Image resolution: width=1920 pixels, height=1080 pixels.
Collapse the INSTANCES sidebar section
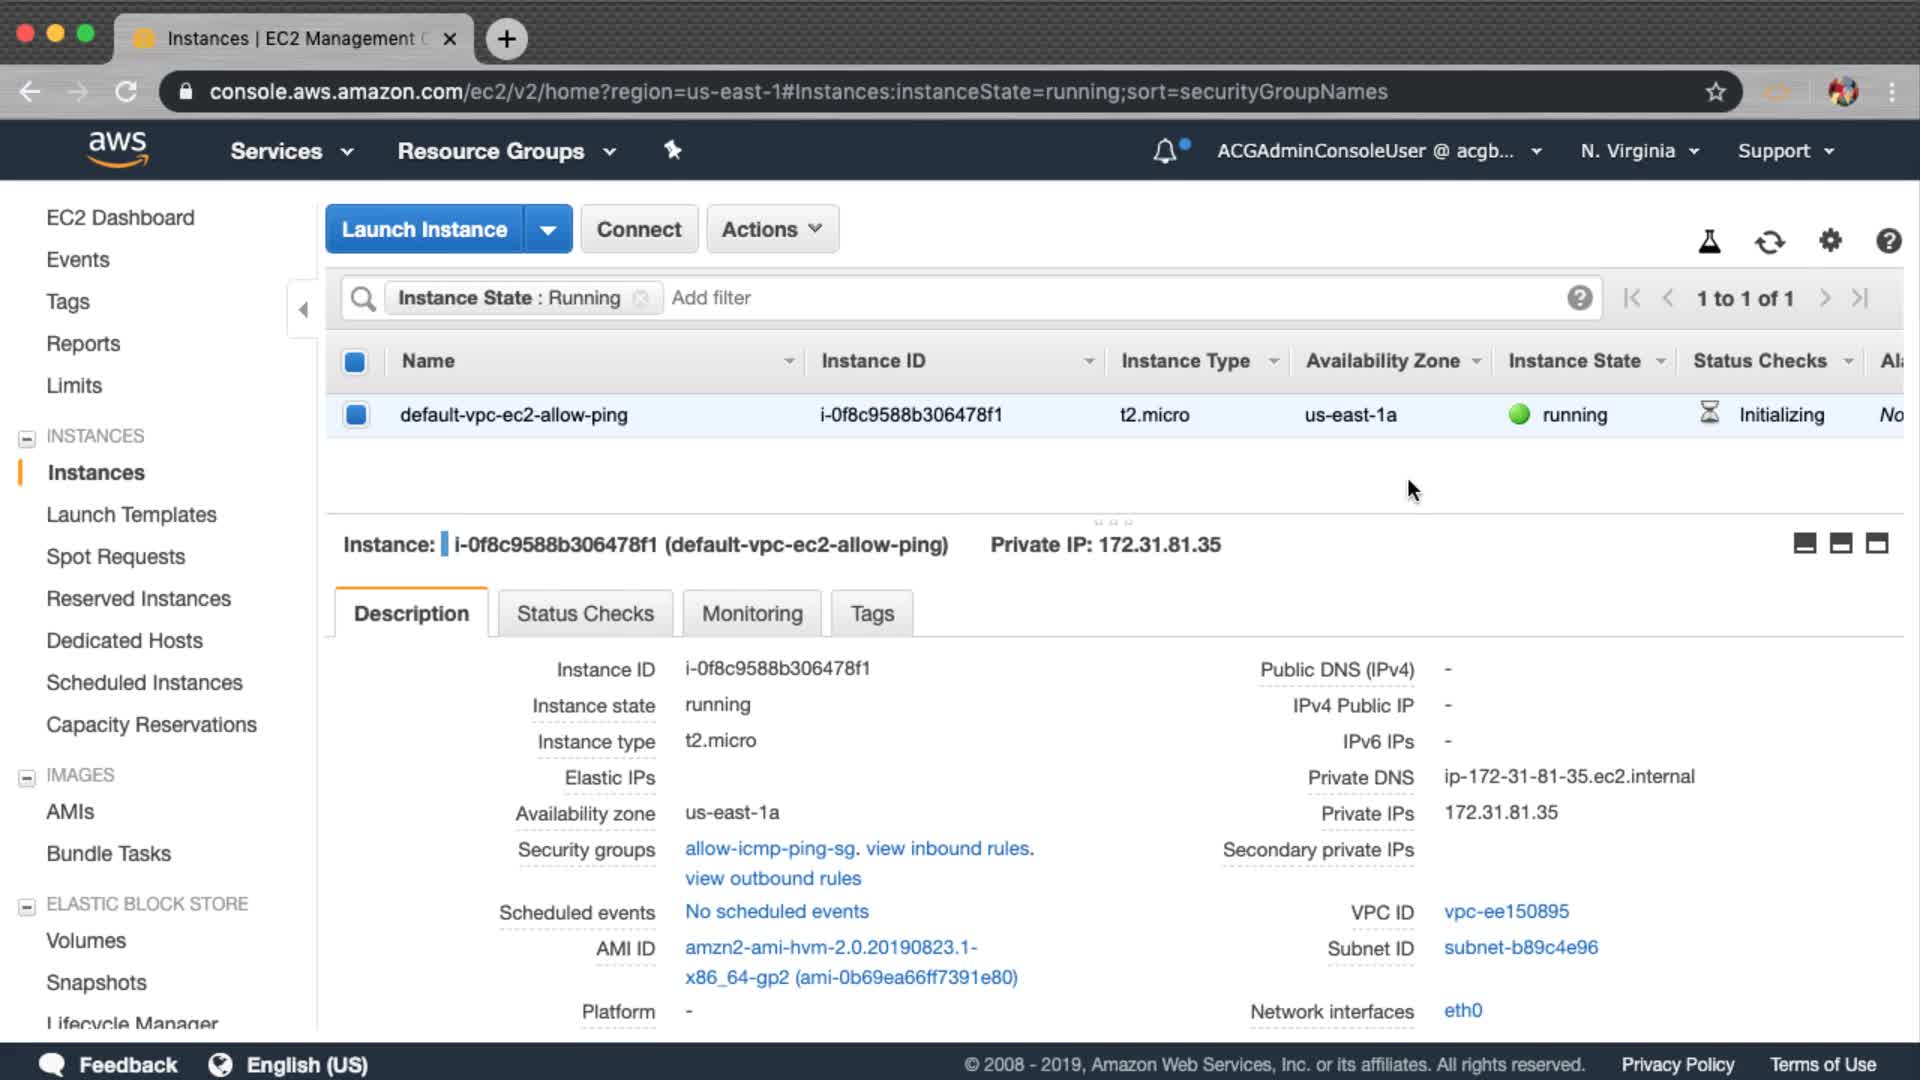coord(27,437)
